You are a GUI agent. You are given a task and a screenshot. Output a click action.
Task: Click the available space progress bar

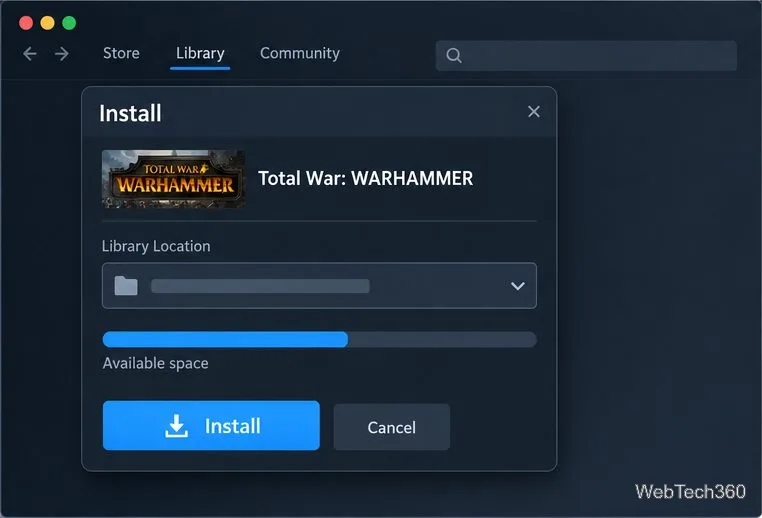click(320, 339)
